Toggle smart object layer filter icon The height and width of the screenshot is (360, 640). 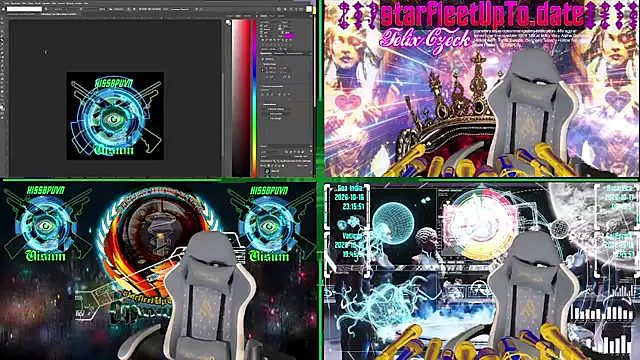302,152
